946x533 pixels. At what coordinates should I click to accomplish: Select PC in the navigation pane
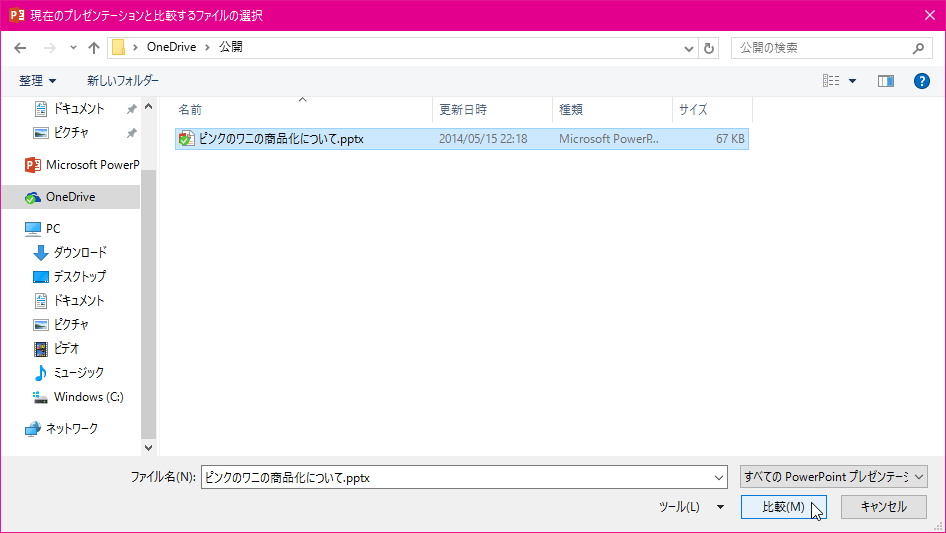(x=42, y=229)
